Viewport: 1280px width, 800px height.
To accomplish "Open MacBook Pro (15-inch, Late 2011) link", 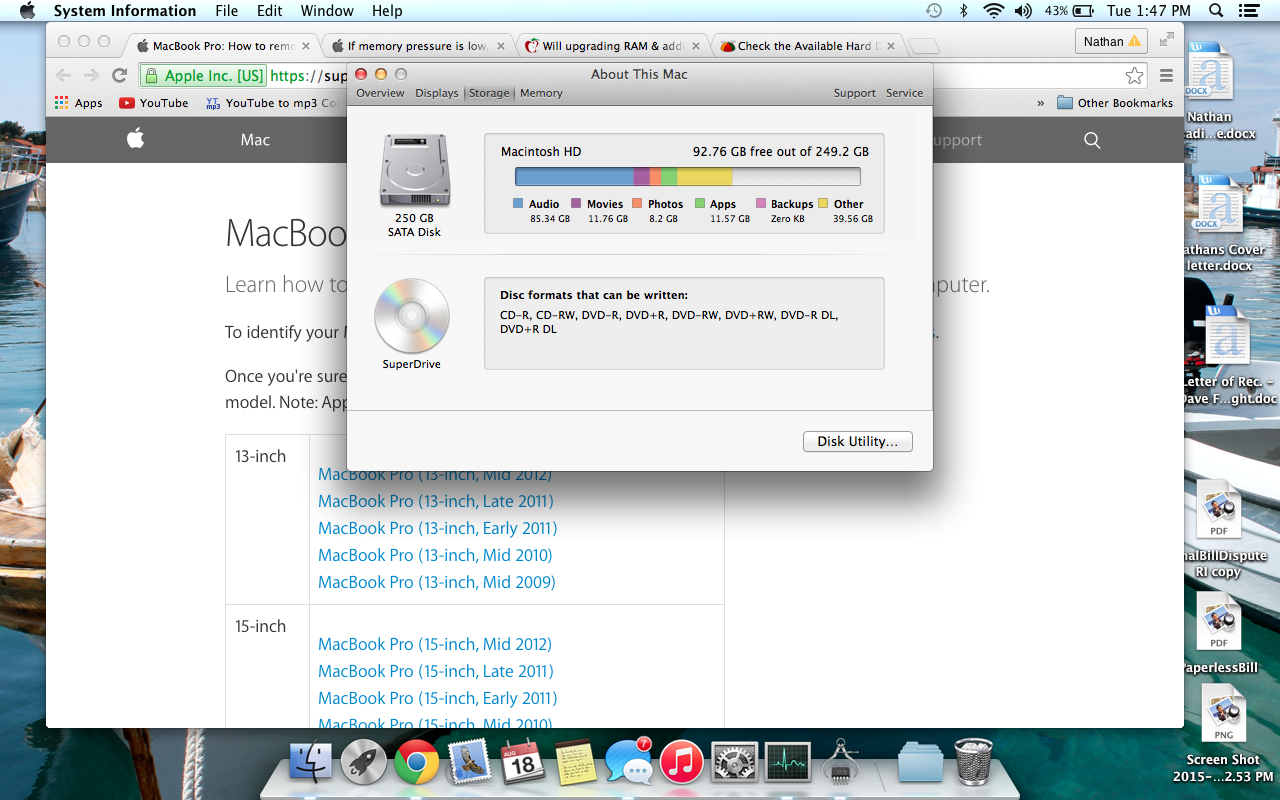I will [x=435, y=671].
